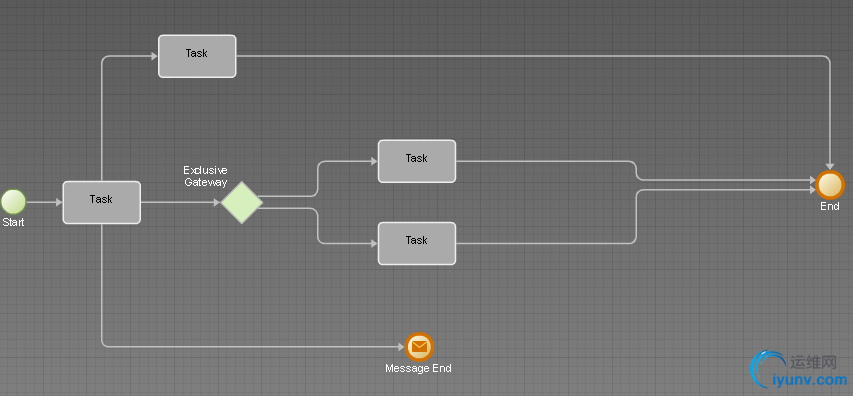
Task: Click the Message End label text
Action: point(418,368)
